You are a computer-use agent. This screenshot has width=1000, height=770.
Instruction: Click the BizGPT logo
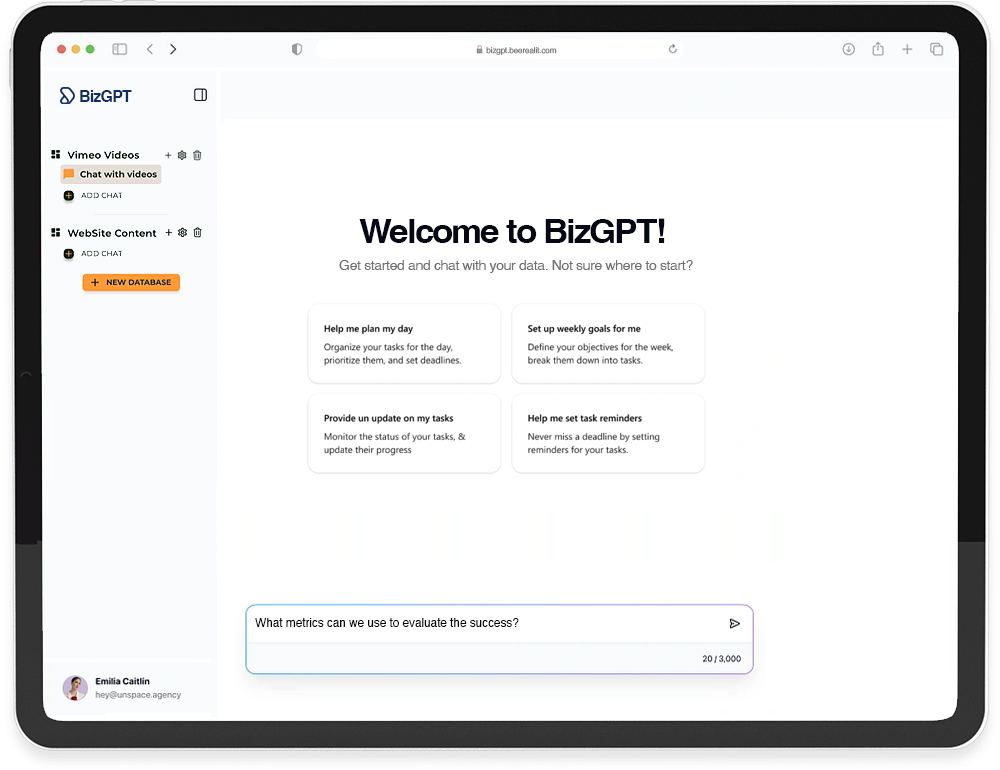coord(96,96)
